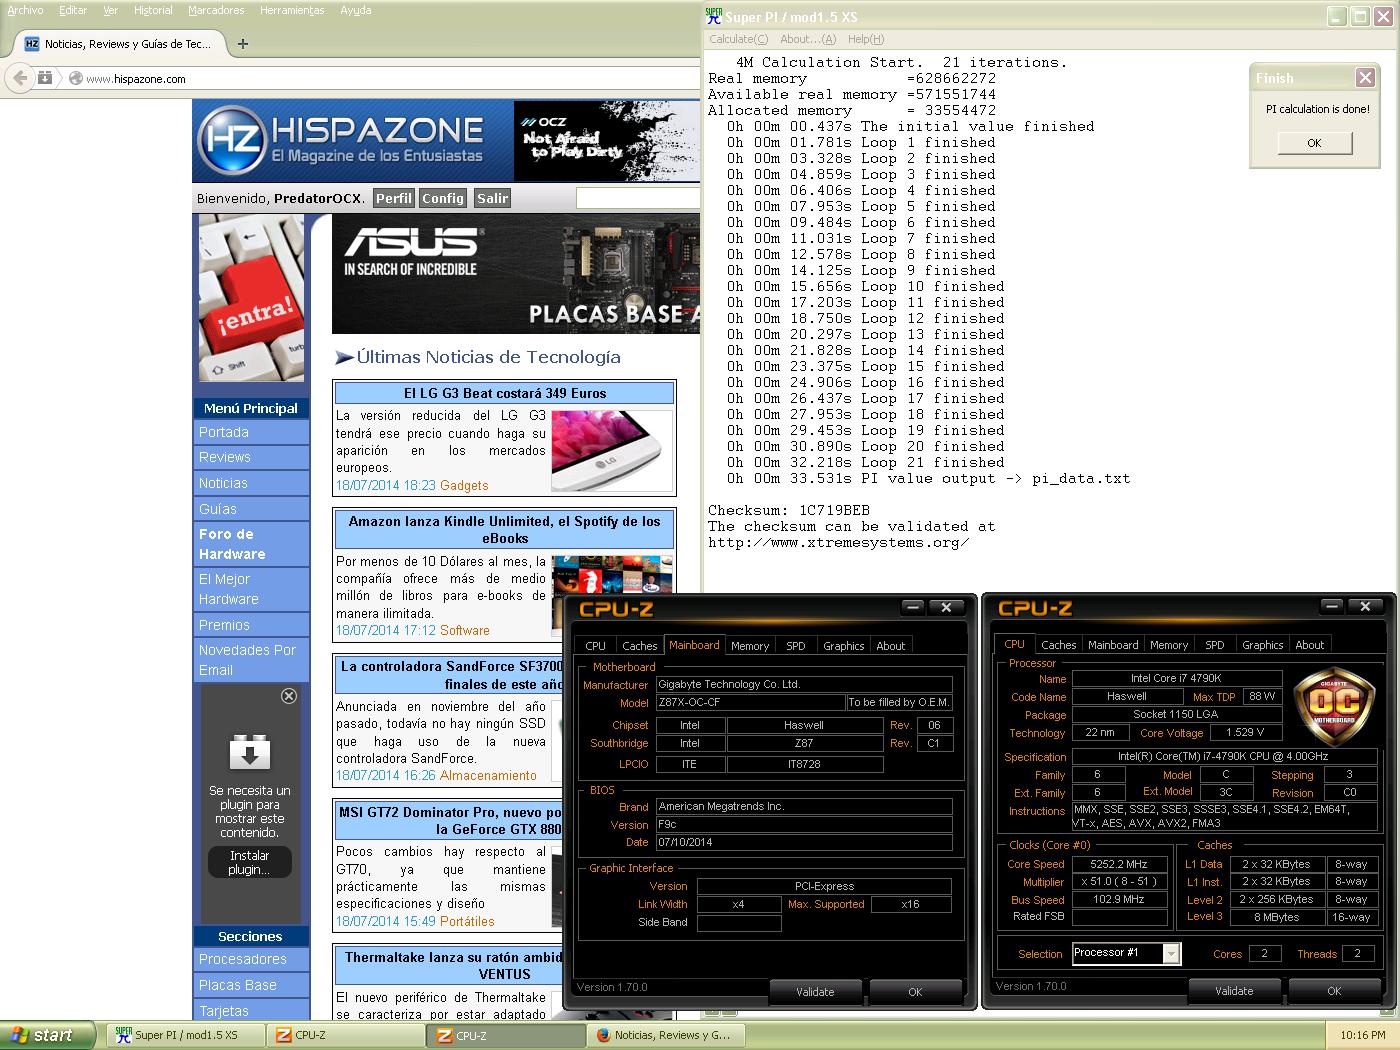
Task: Open a new browser tab with plus icon
Action: [x=243, y=44]
